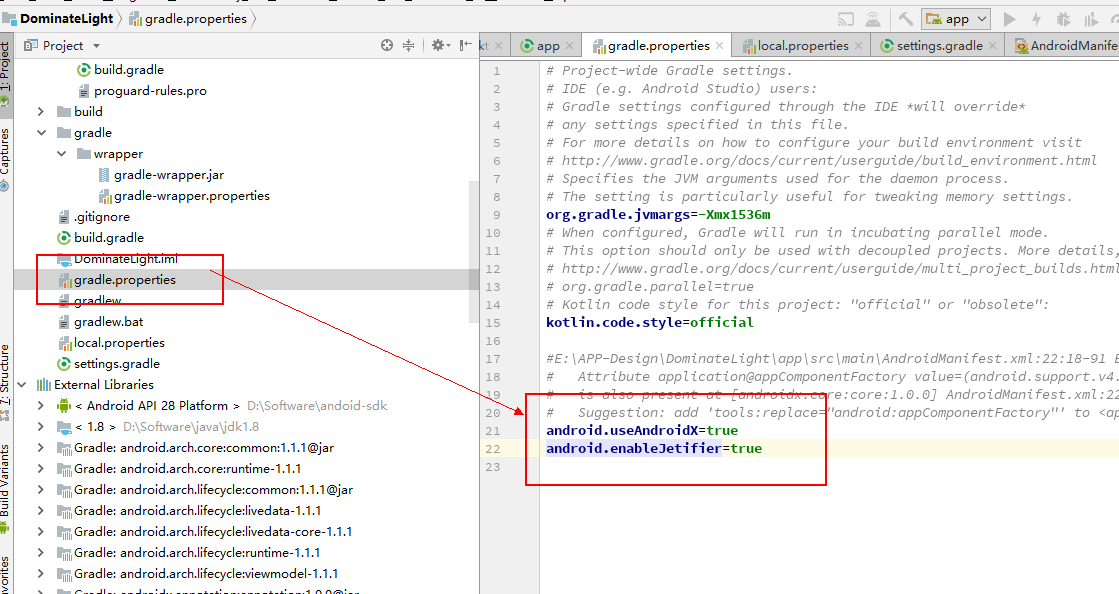Close the app editor tab
Viewport: 1119px width, 594px height.
tap(569, 46)
